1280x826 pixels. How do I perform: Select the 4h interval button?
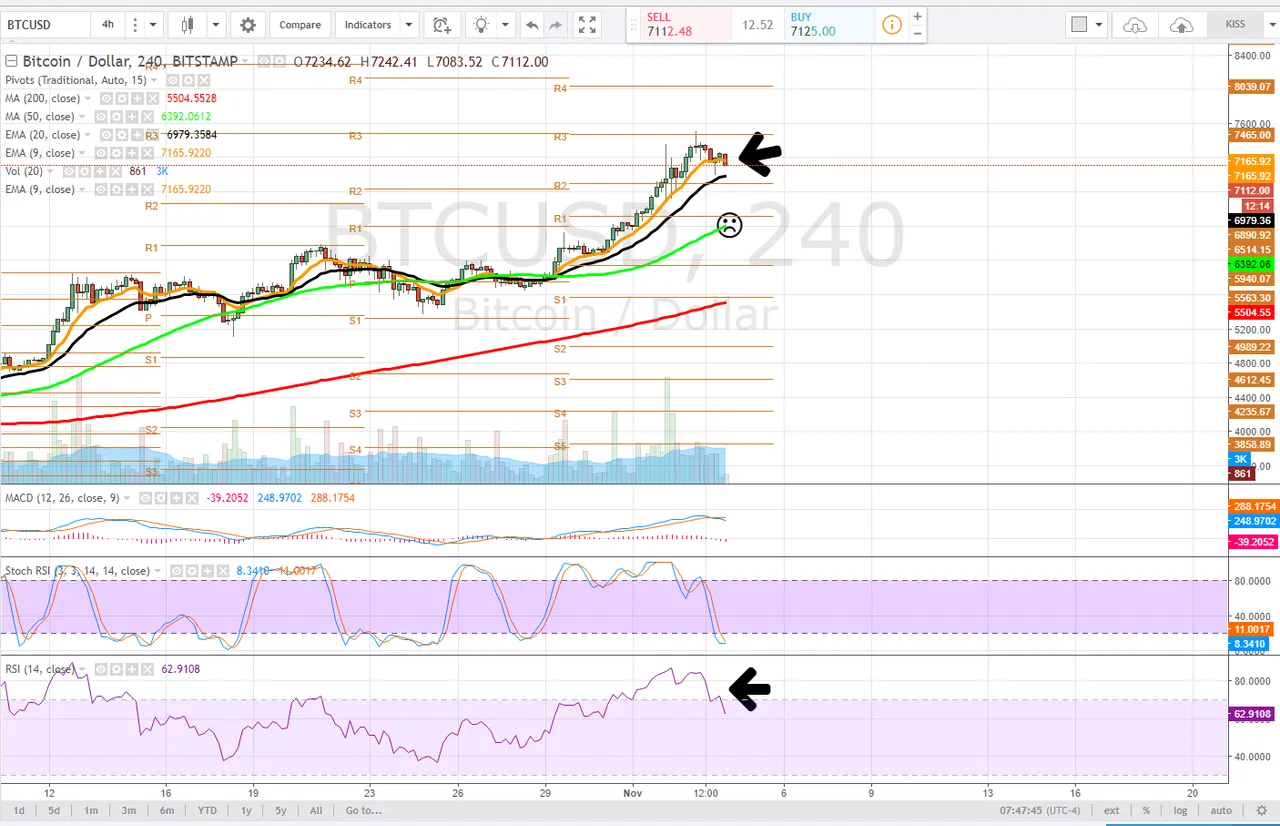click(107, 25)
